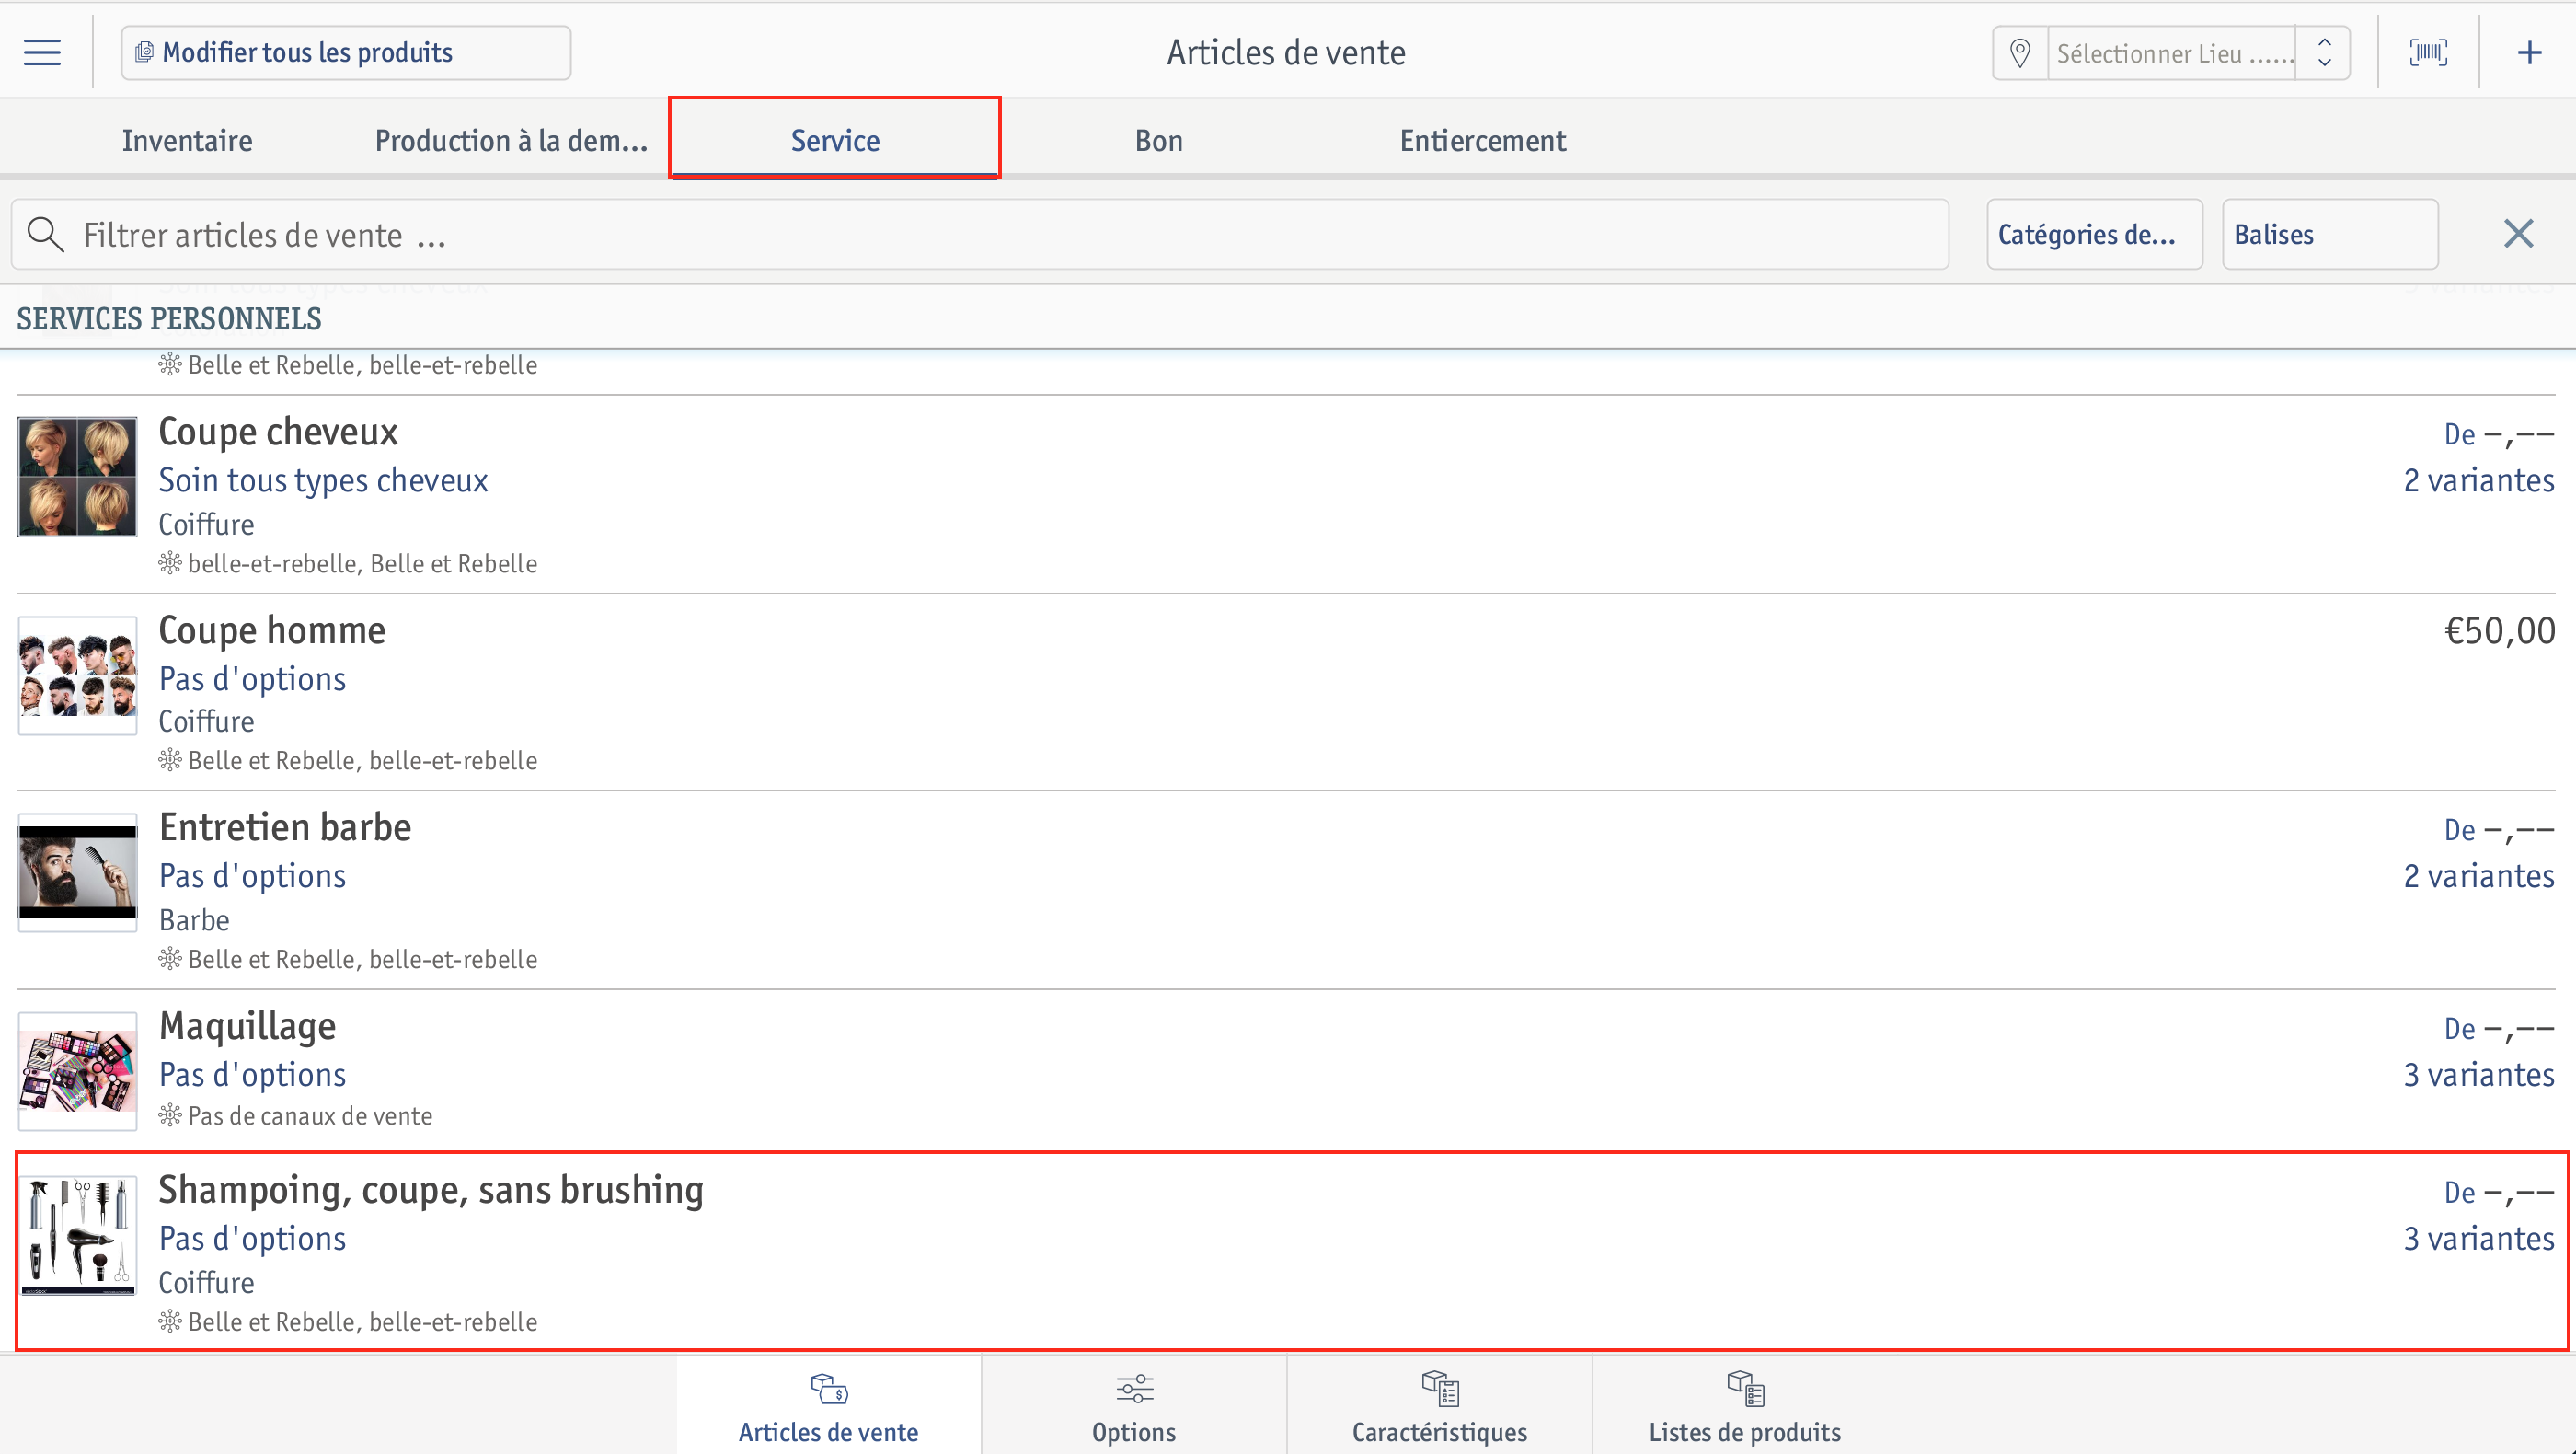Viewport: 2576px width, 1454px height.
Task: Click the Maquillage thumbnail
Action: pos(77,1071)
